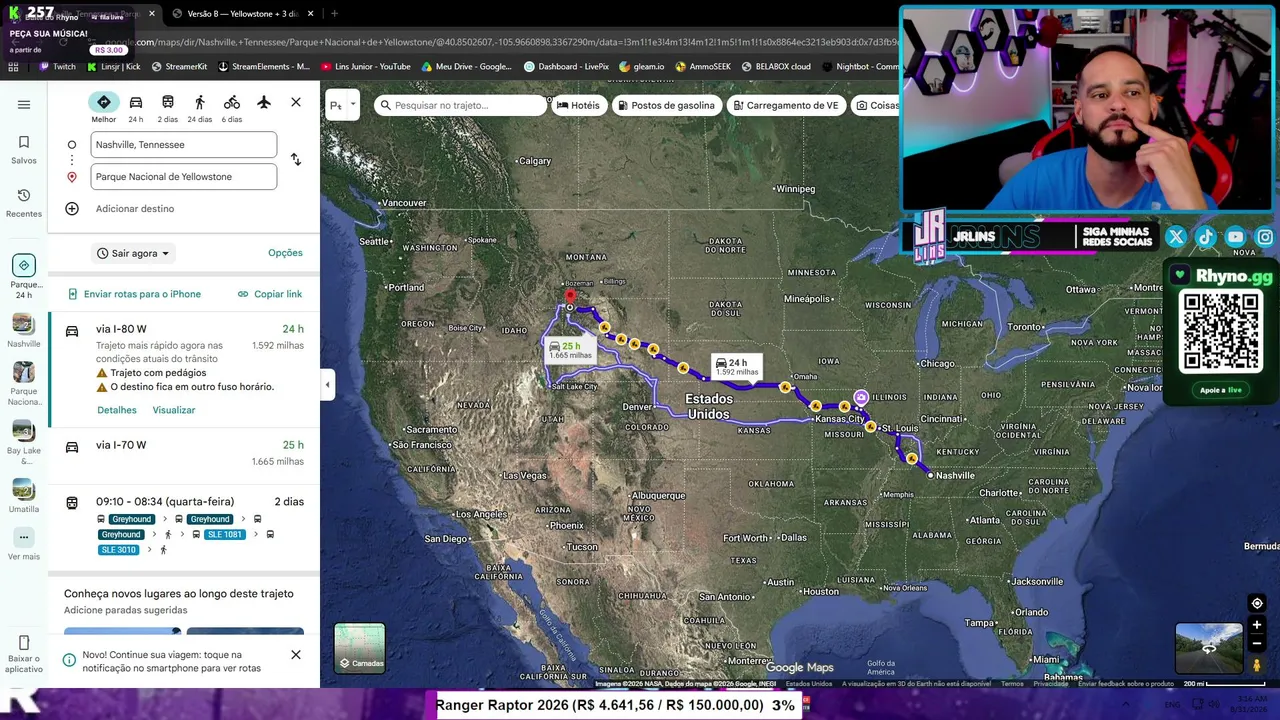Open the Umatilla recent place in sidebar
The width and height of the screenshot is (1280, 720).
coord(24,496)
